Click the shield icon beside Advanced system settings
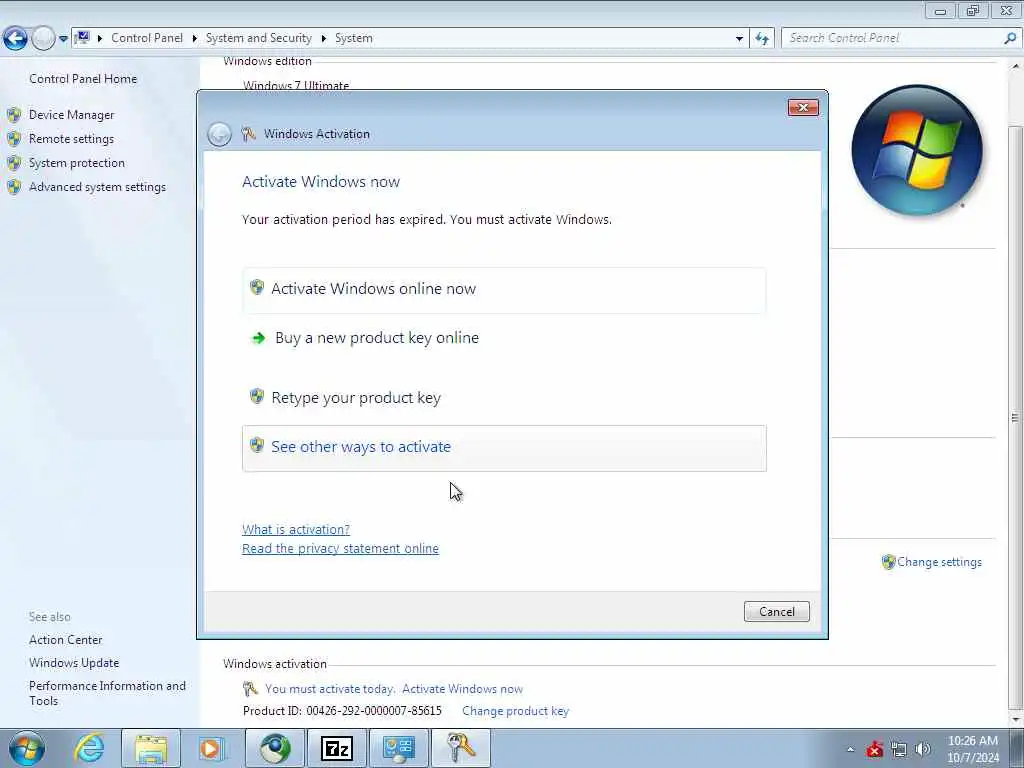The image size is (1024, 768). click(x=14, y=187)
